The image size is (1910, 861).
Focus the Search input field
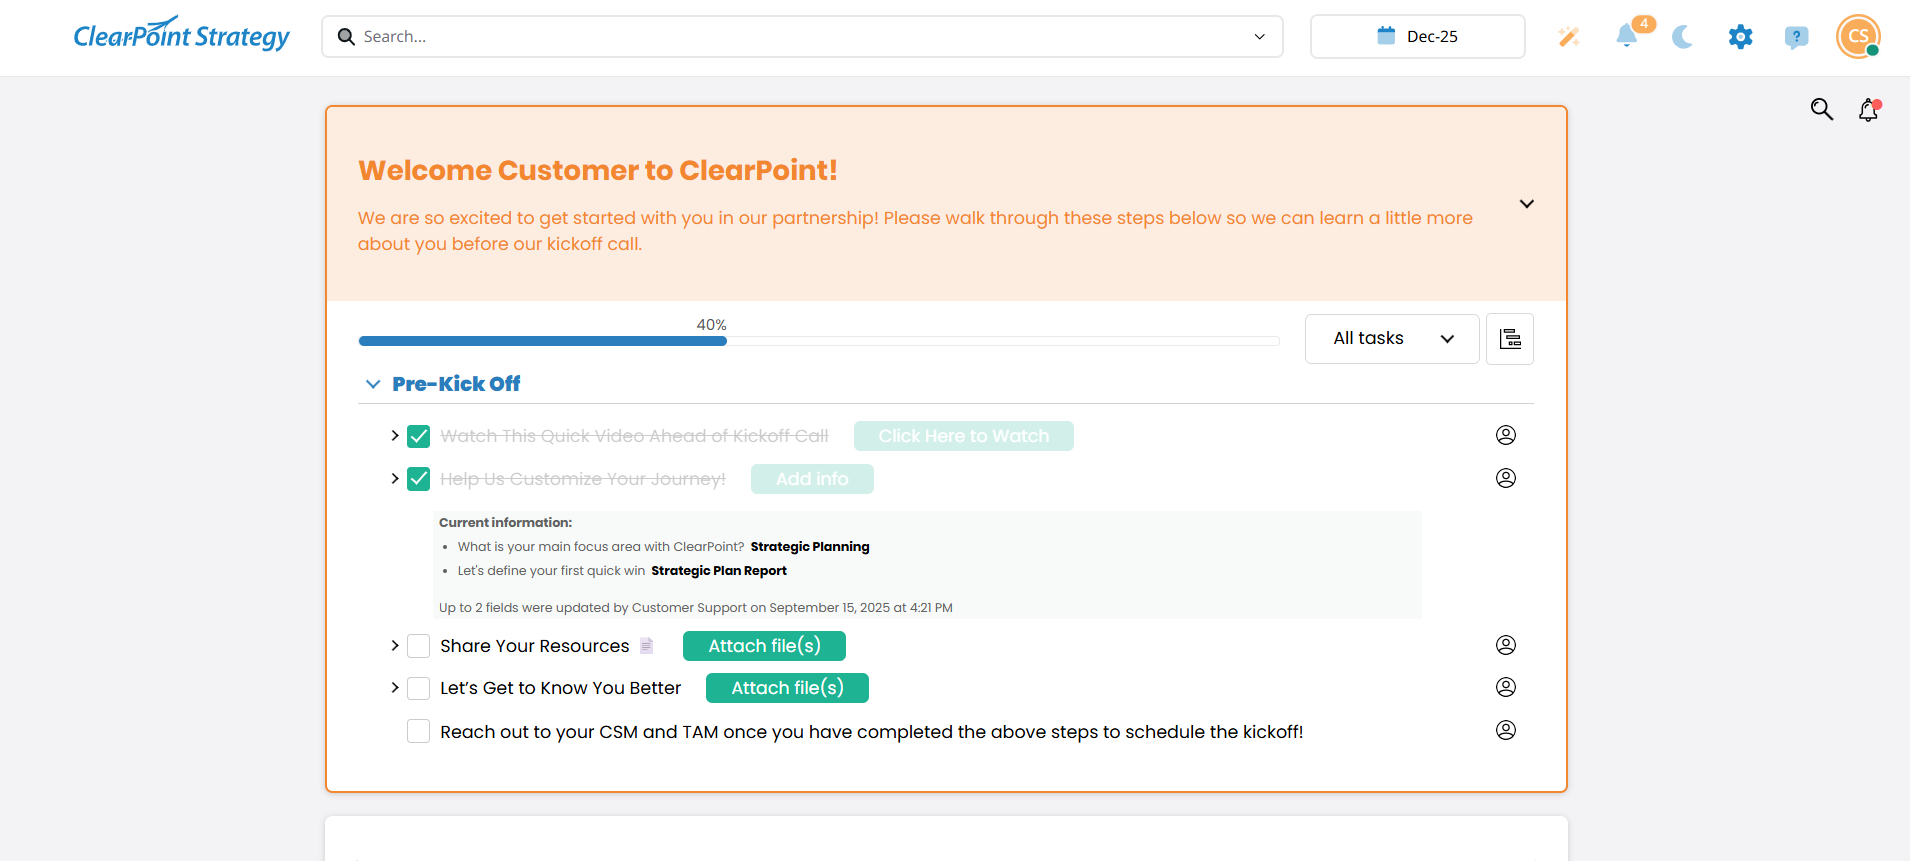point(802,36)
